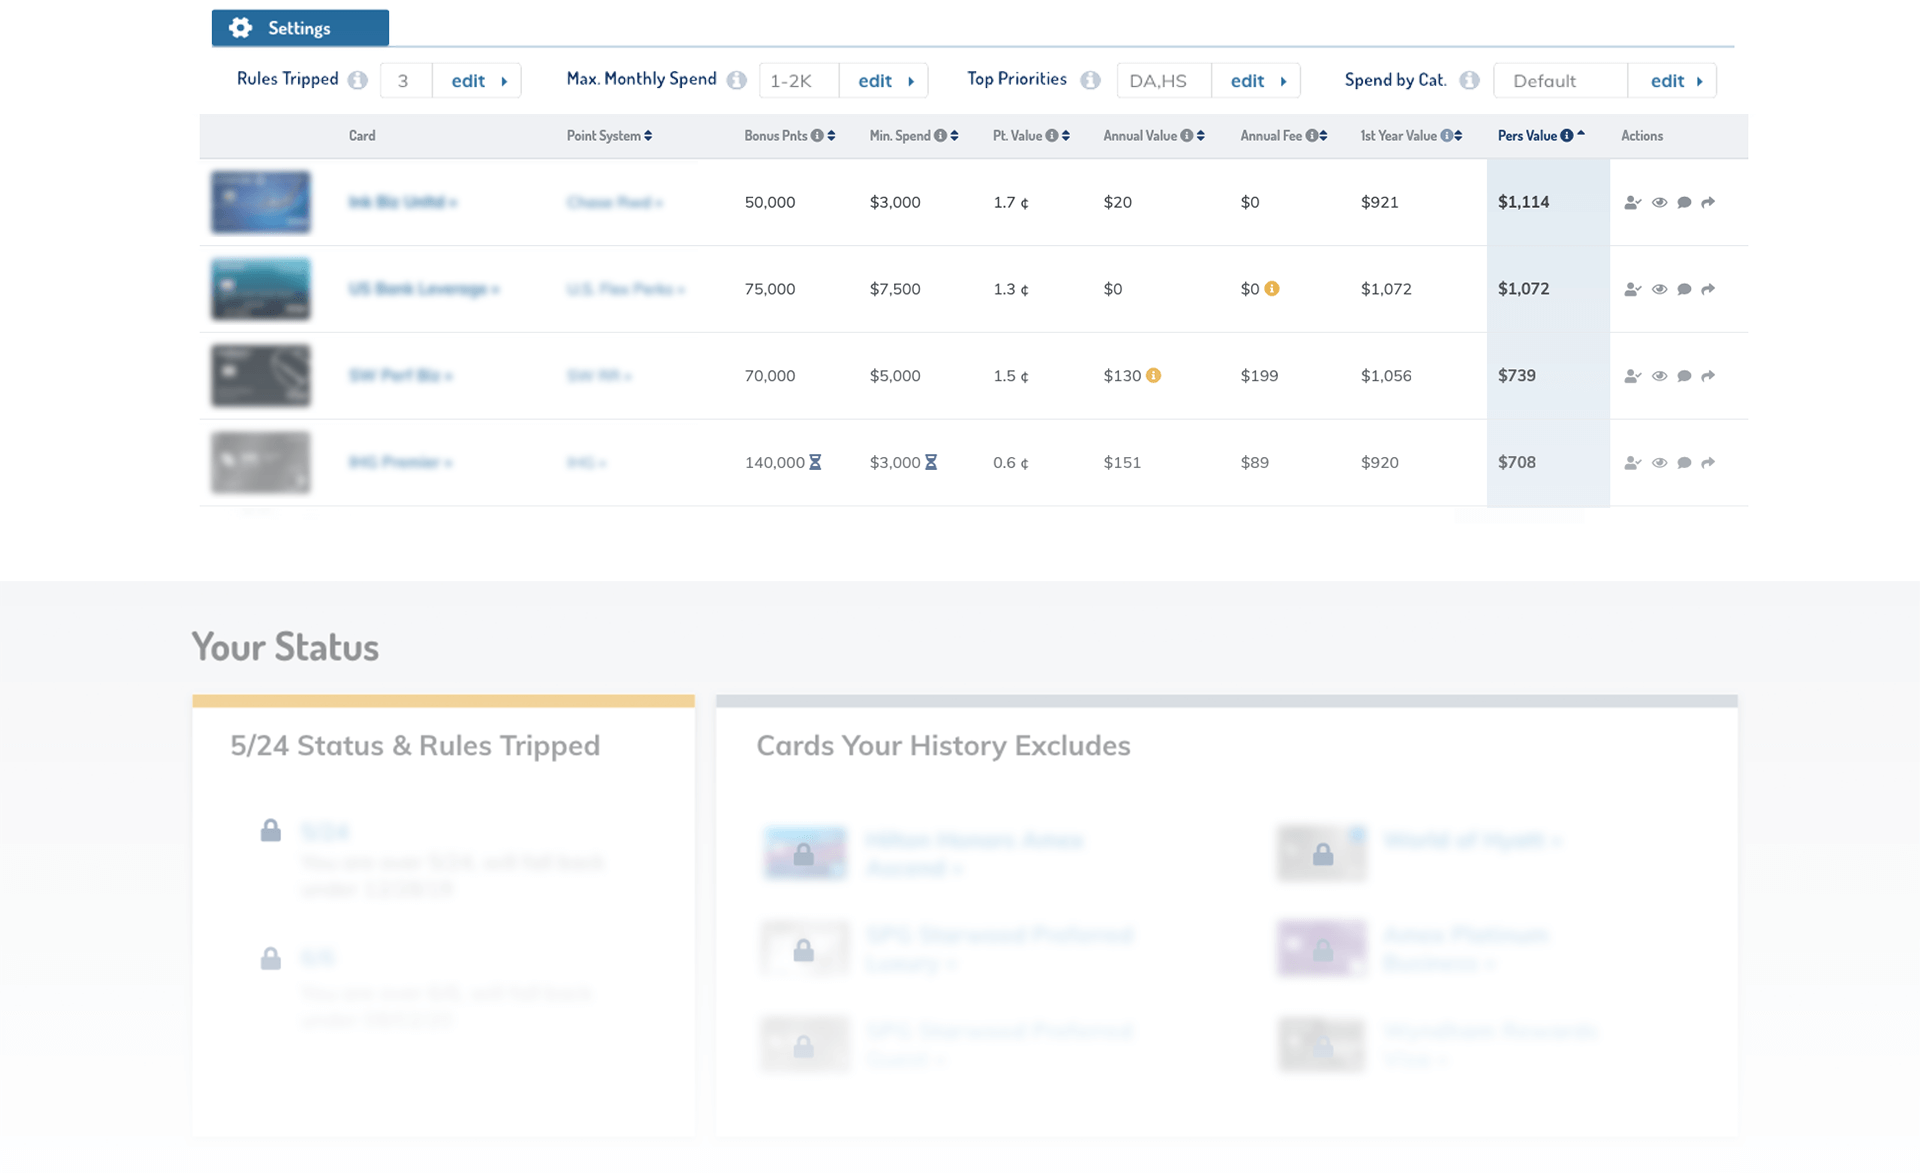Click the info icon in the Pers Value header
This screenshot has width=1920, height=1173.
coord(1567,135)
